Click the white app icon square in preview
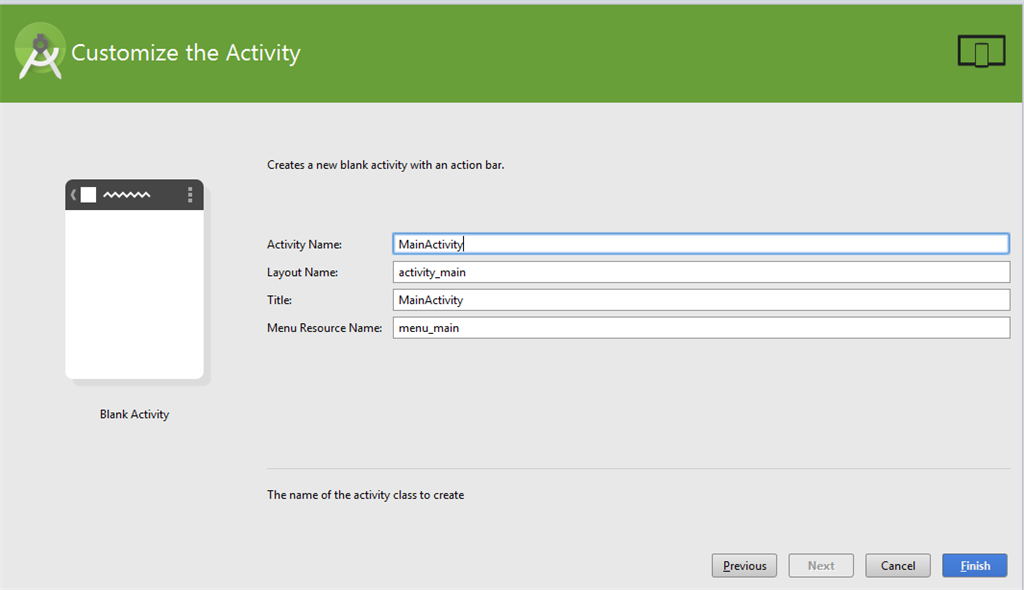Viewport: 1024px width, 590px height. tap(88, 195)
